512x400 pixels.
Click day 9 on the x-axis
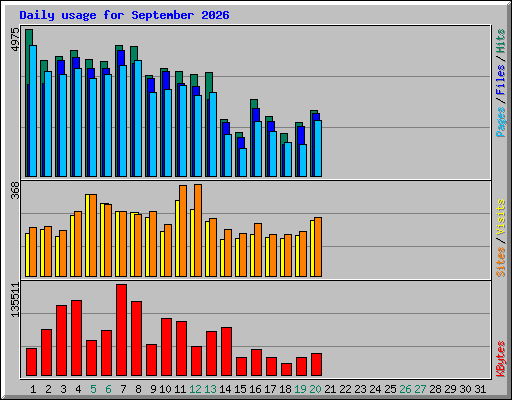click(x=153, y=389)
